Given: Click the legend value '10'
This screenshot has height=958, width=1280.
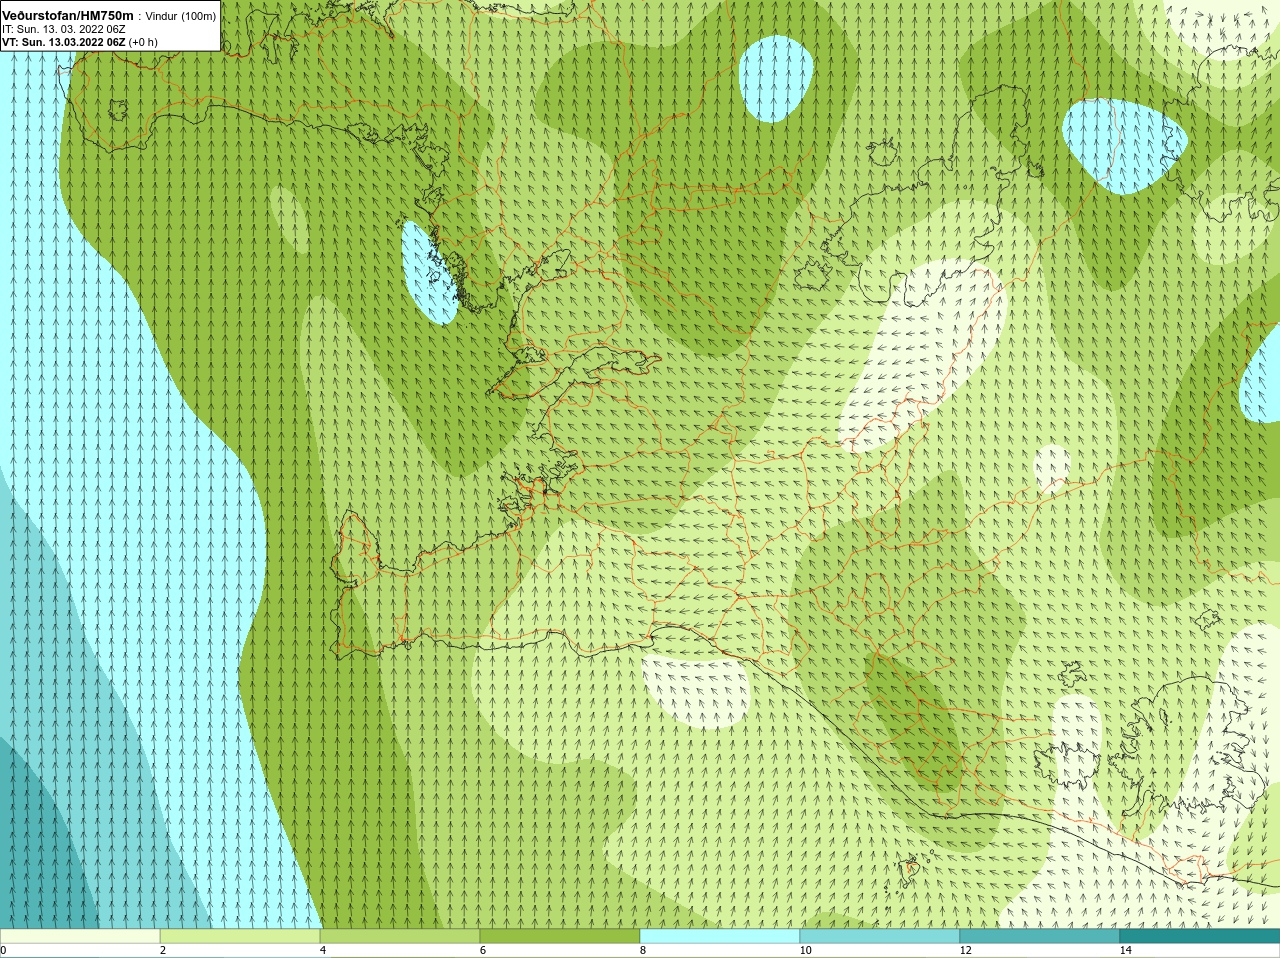Looking at the screenshot, I should pyautogui.click(x=805, y=951).
